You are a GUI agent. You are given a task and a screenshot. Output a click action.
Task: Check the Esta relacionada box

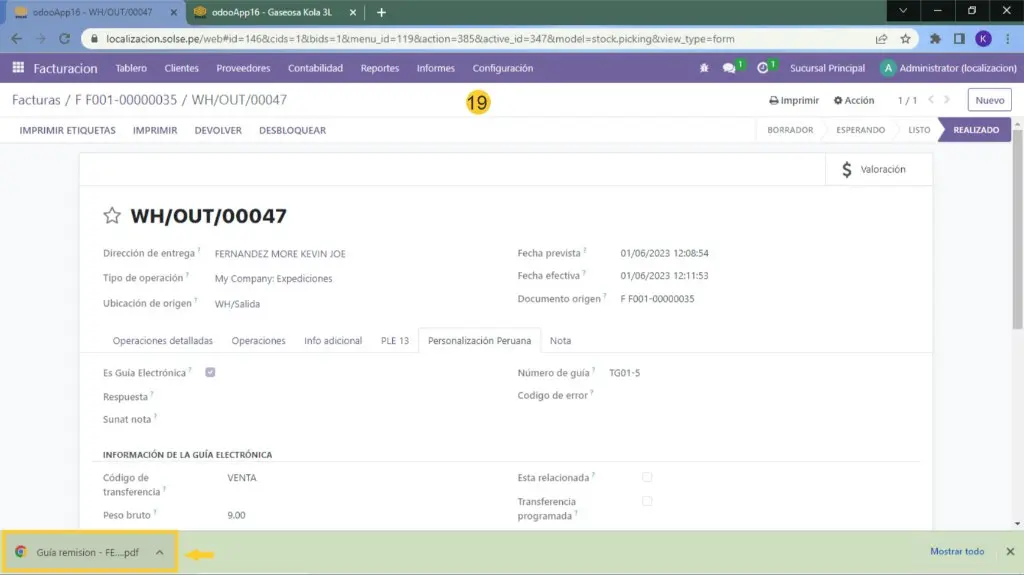click(647, 477)
